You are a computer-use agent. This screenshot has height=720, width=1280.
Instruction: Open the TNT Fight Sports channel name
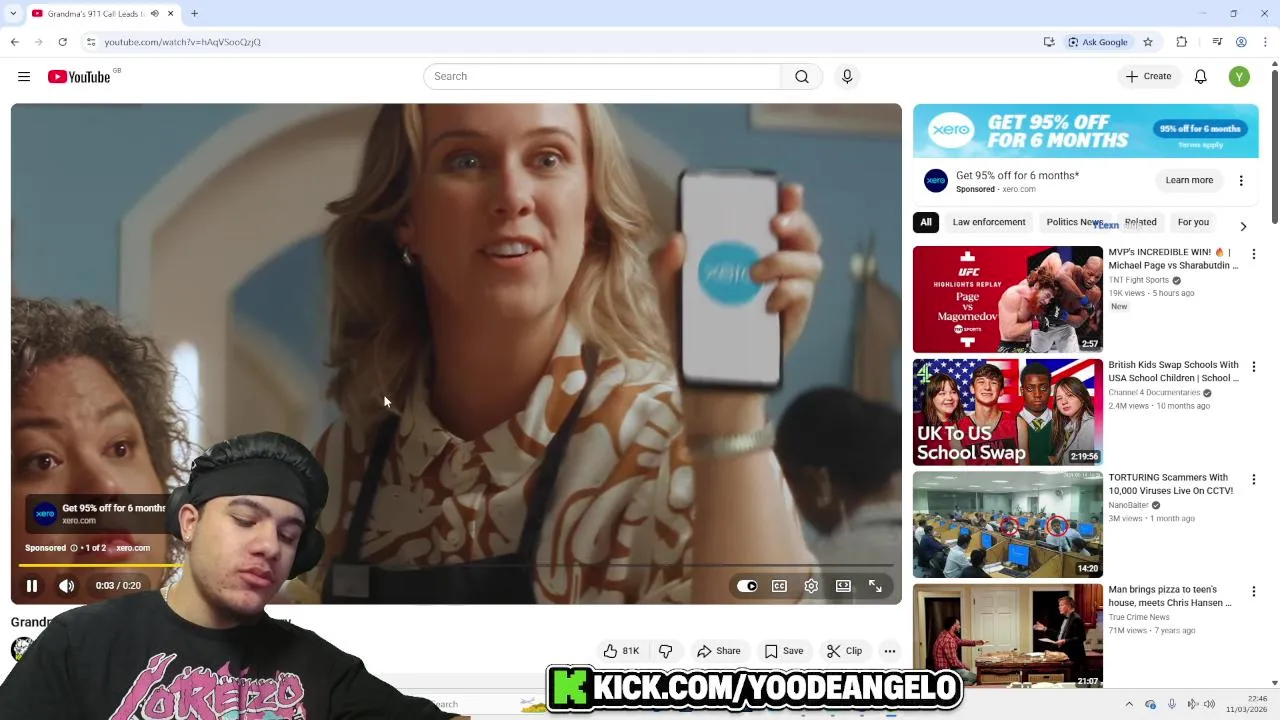[1139, 280]
